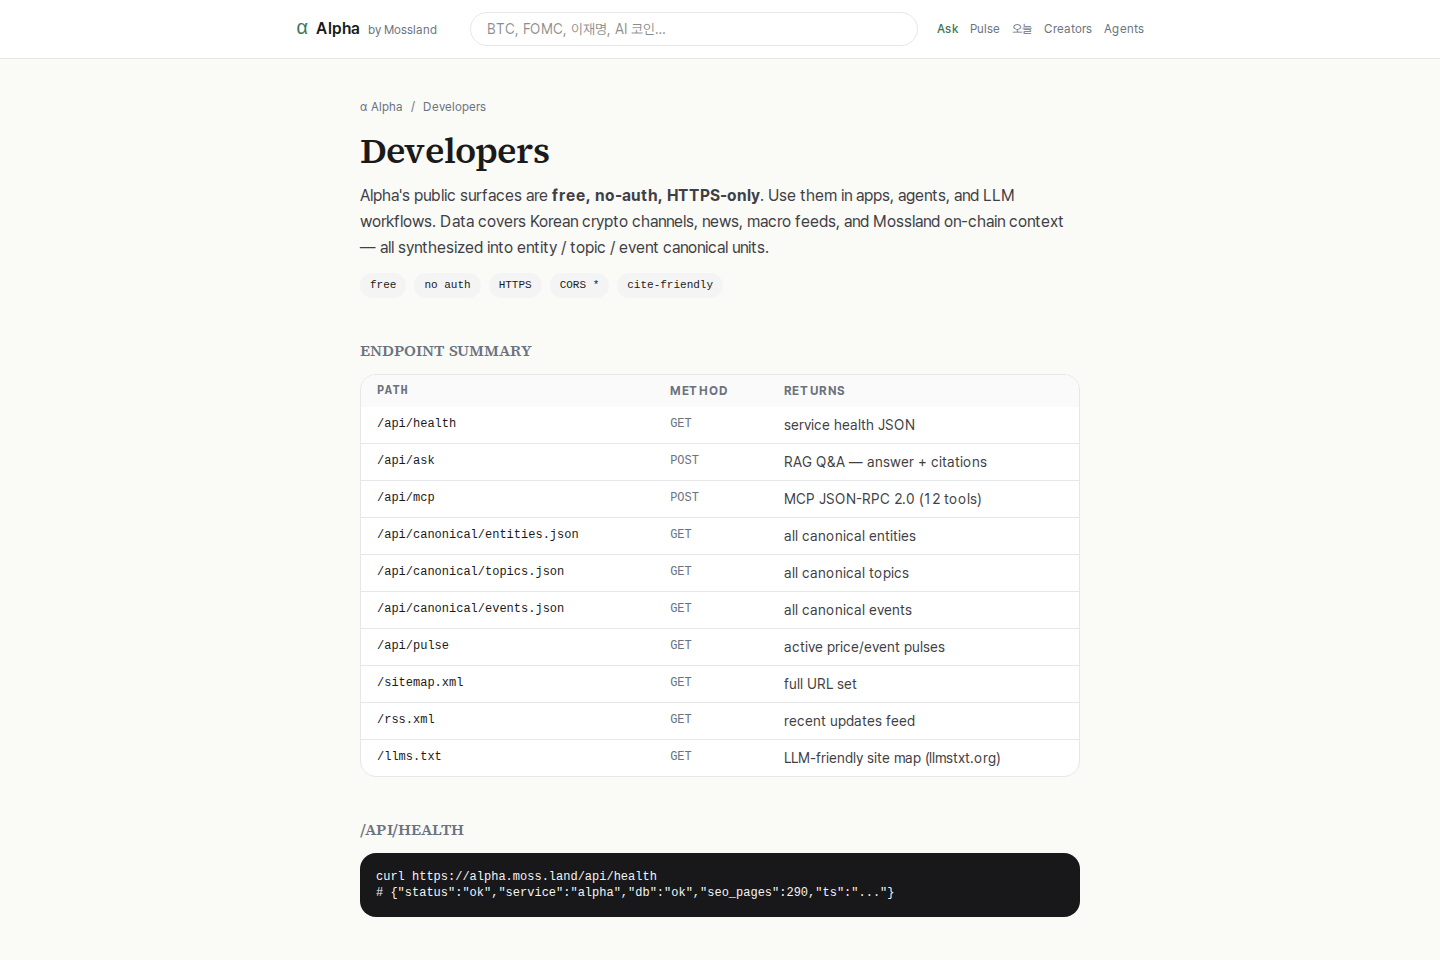
Task: Click the Alpha logo in header
Action: coord(366,29)
